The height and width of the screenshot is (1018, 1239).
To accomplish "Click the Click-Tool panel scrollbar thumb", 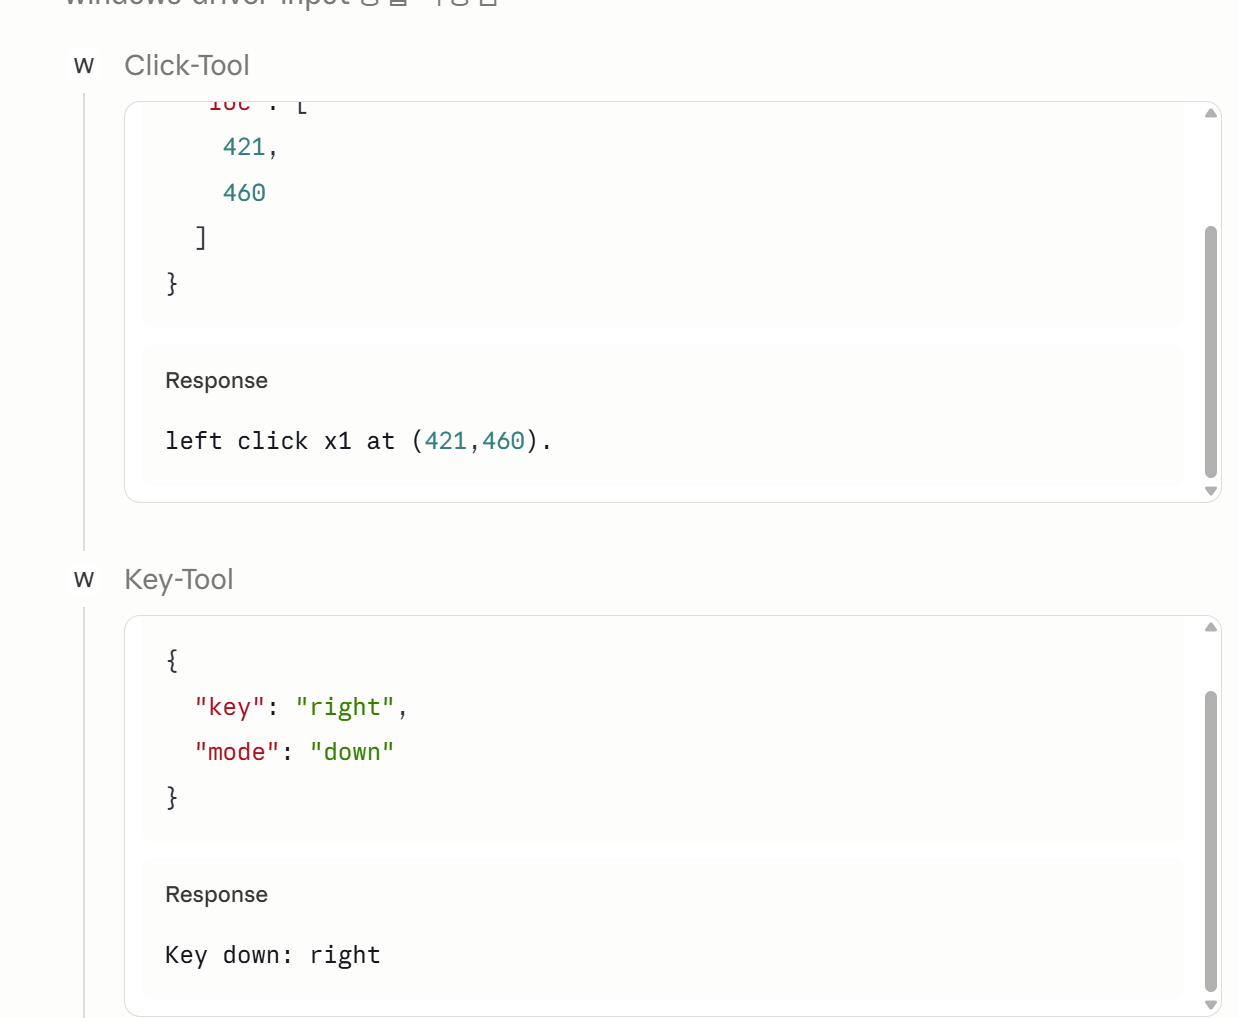I will (x=1211, y=352).
